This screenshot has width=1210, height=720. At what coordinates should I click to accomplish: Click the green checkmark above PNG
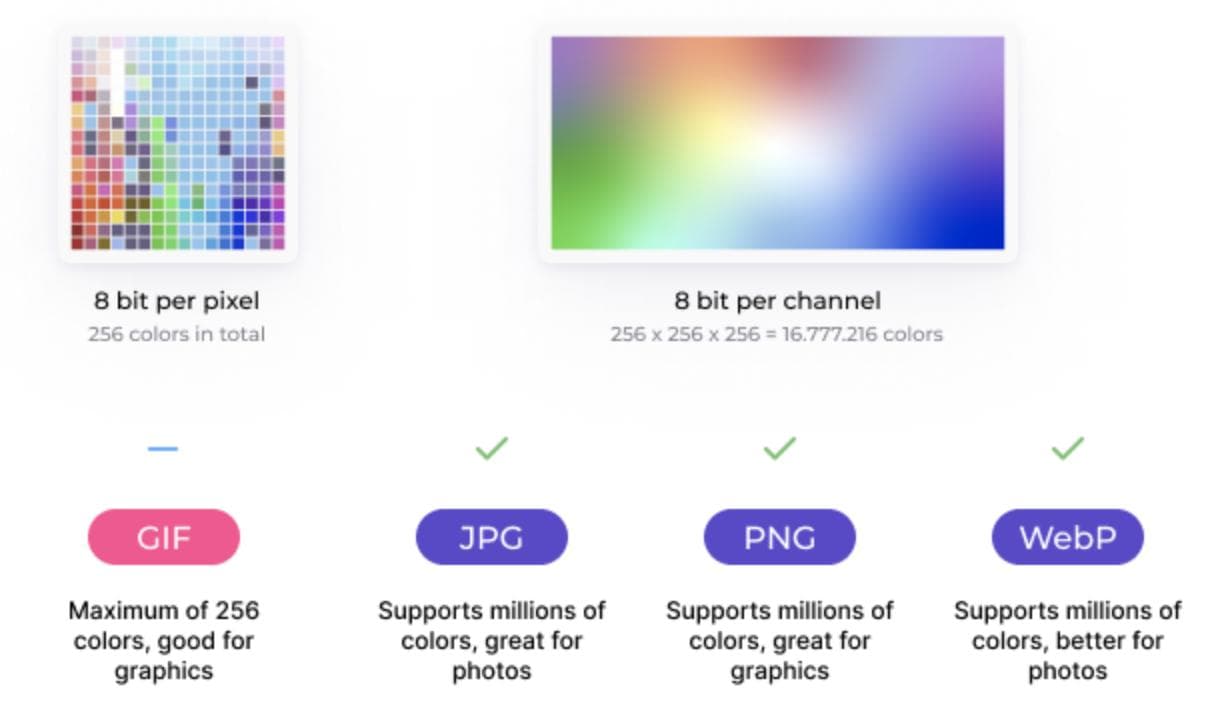pos(779,449)
